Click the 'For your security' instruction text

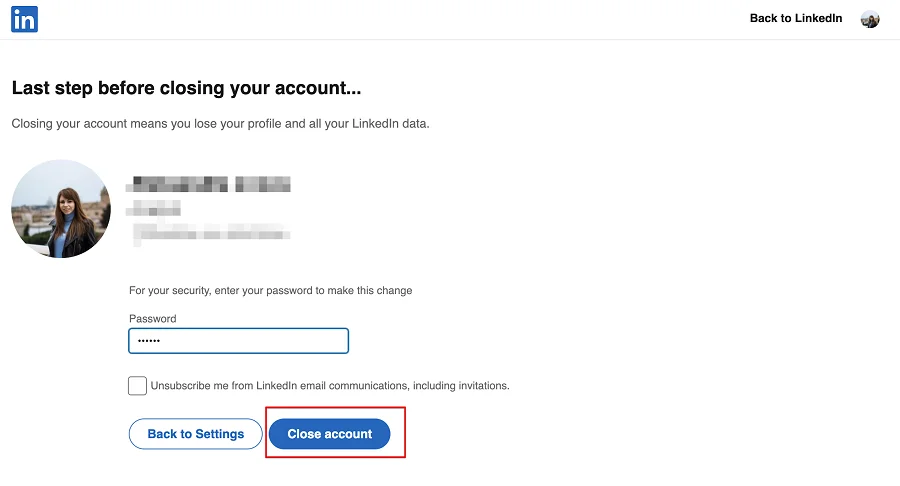tap(270, 291)
